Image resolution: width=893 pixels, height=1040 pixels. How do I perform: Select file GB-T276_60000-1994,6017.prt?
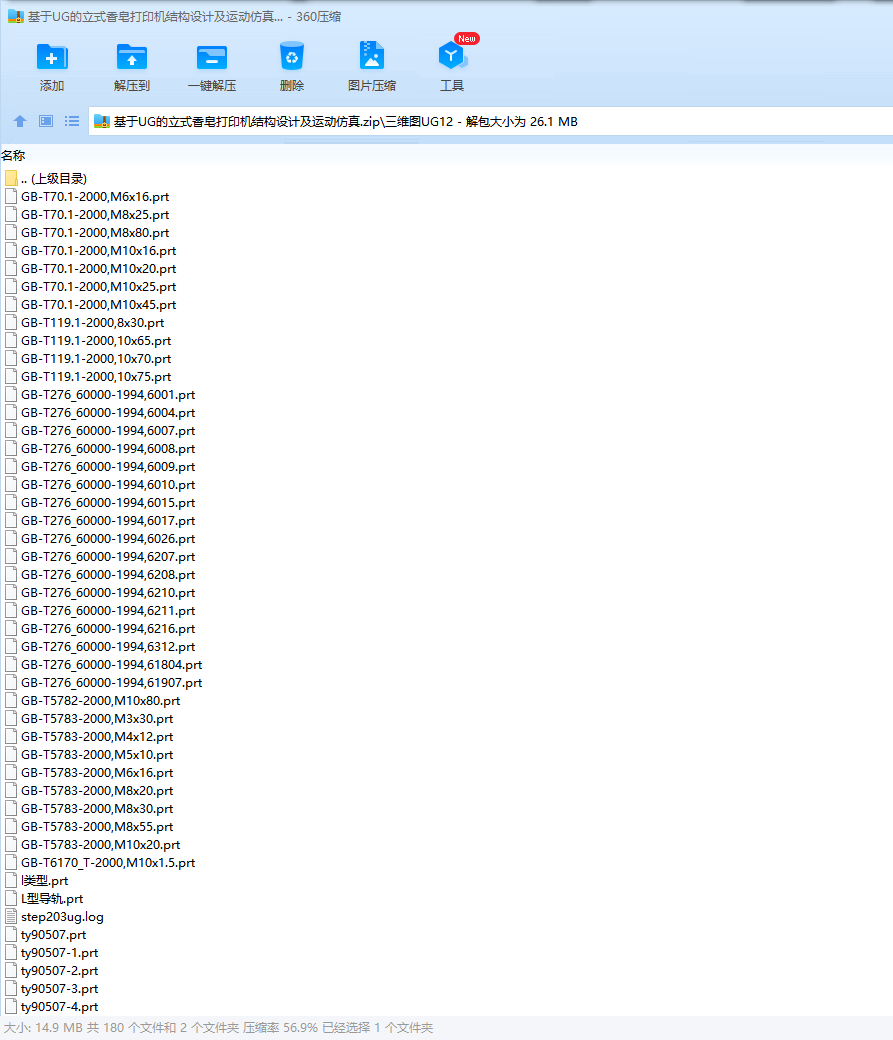click(x=108, y=521)
